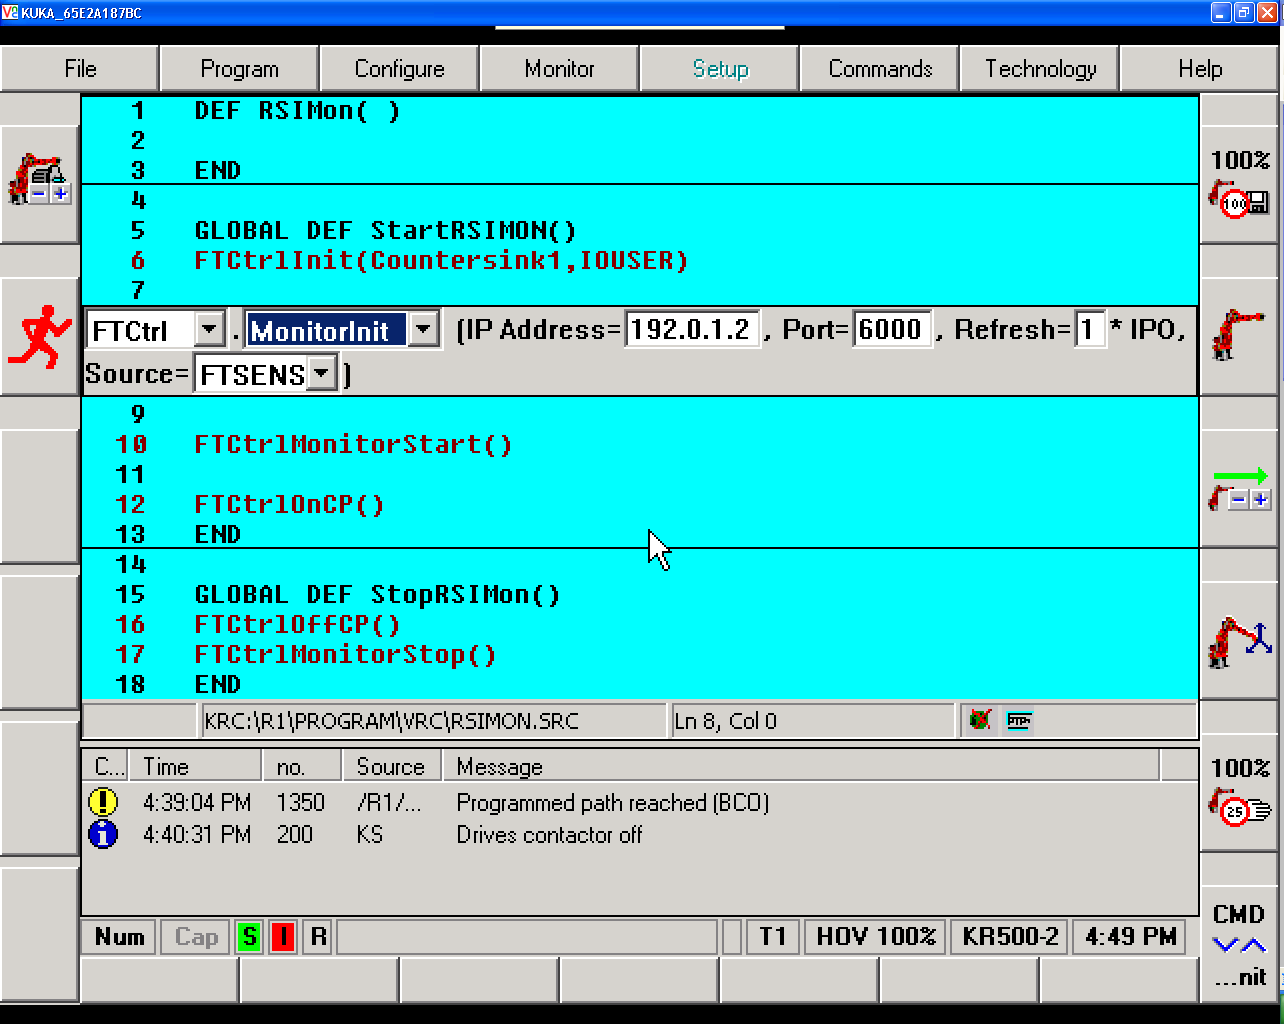The height and width of the screenshot is (1024, 1284).
Task: Click the robot with coordinate axes icon
Action: (x=1238, y=641)
